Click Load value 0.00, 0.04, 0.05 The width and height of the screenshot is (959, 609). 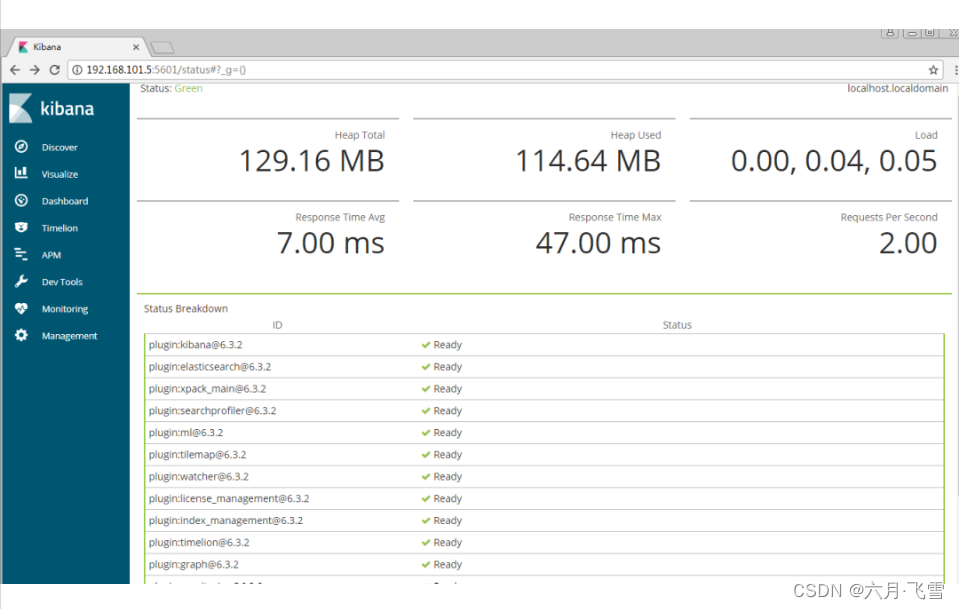point(834,161)
